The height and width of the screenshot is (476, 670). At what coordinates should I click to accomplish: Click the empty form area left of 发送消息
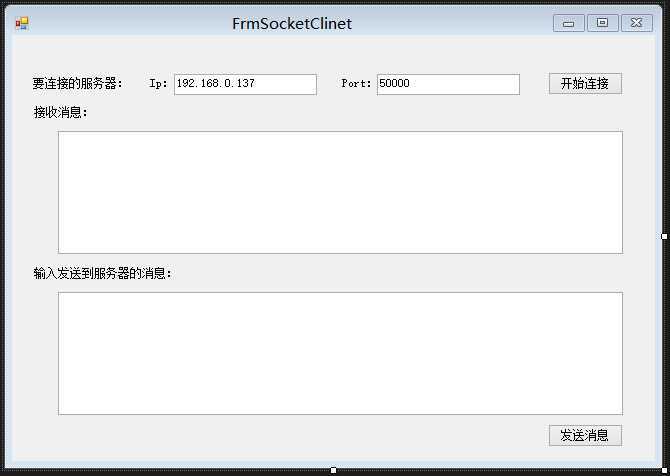(x=300, y=436)
